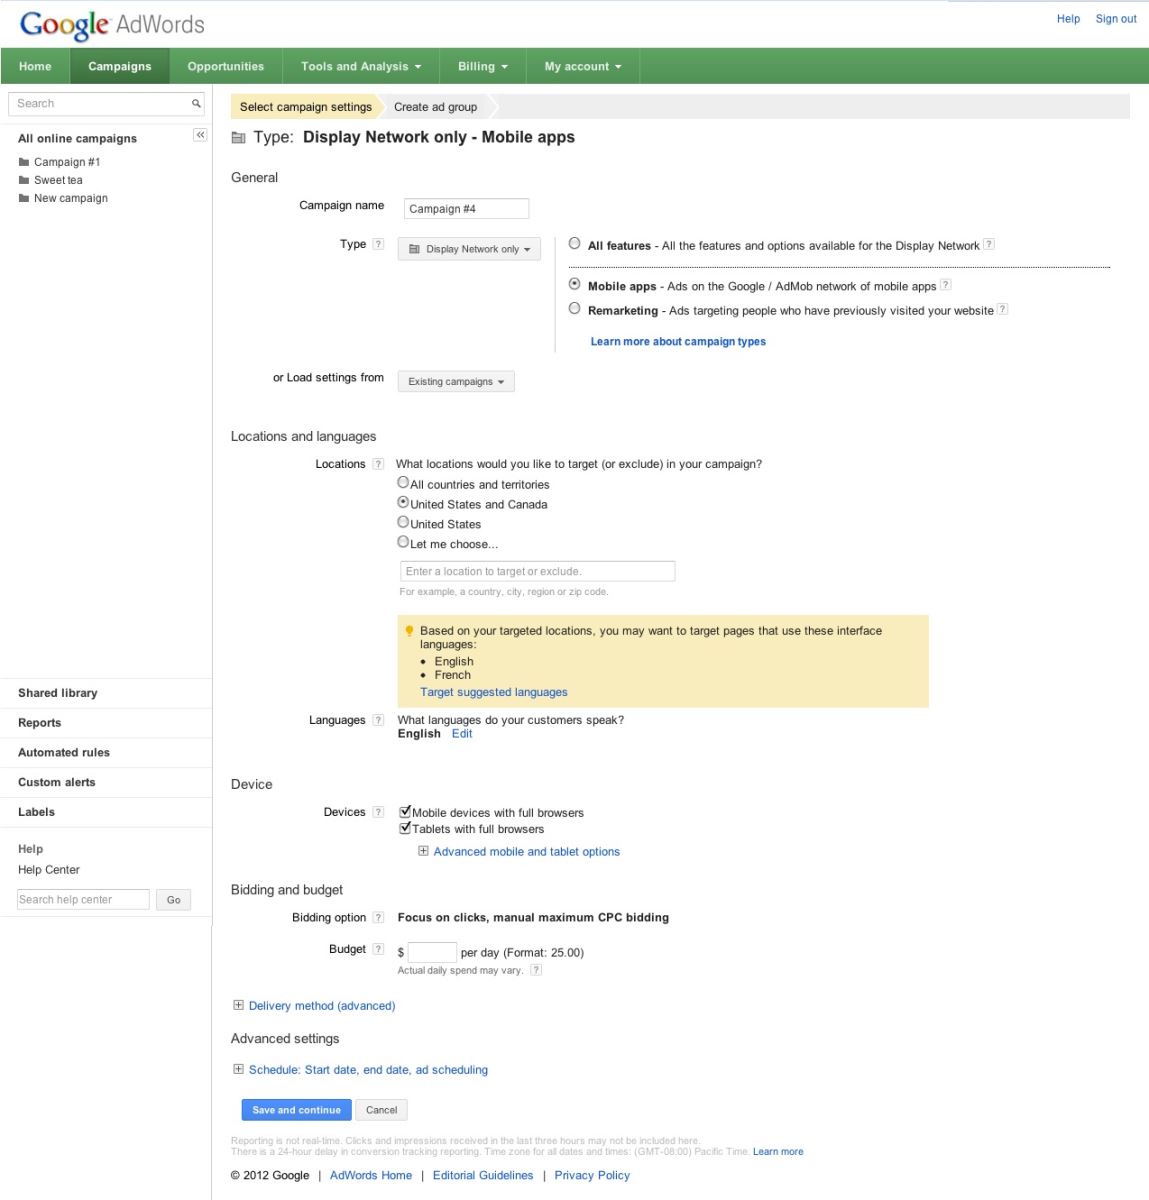Image resolution: width=1149 pixels, height=1200 pixels.
Task: Enable the Remarketing campaign type
Action: [573, 308]
